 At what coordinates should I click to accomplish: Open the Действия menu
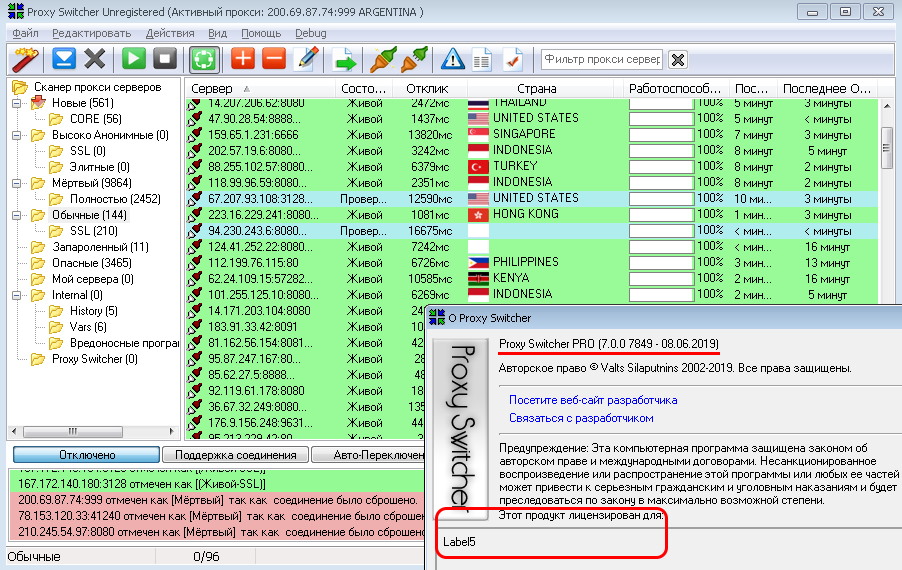pos(170,33)
